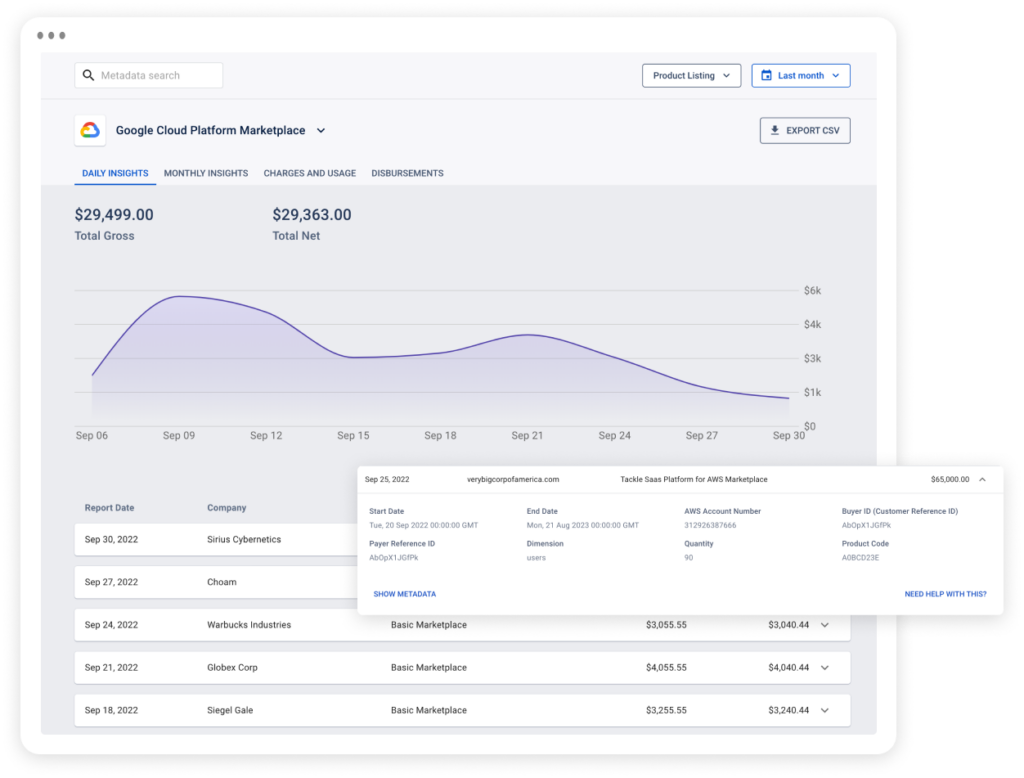Viewport: 1024px width, 778px height.
Task: Click the $65,000.00 amount in detail panel
Action: (950, 479)
